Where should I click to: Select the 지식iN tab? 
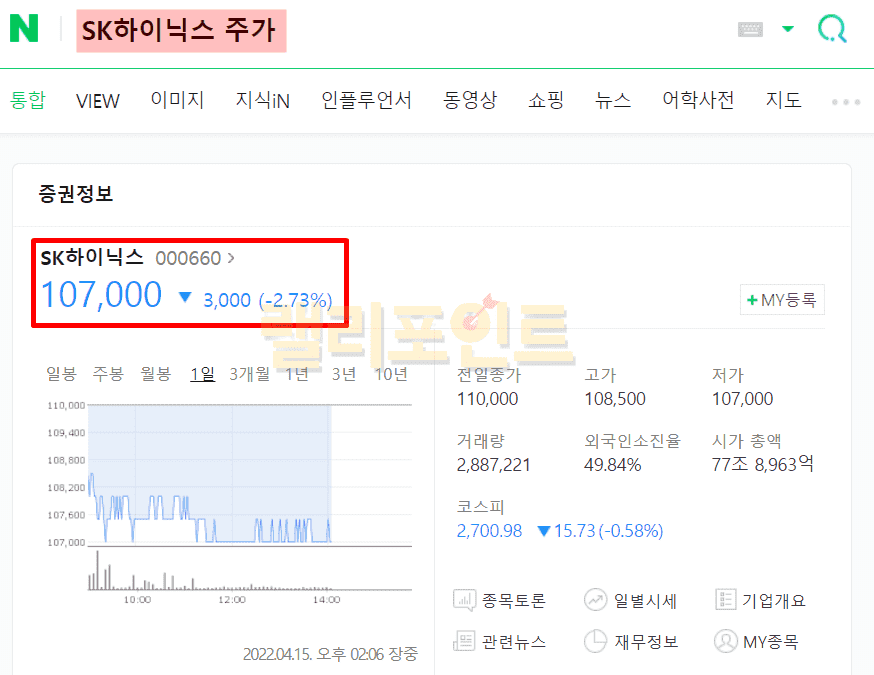click(x=263, y=100)
